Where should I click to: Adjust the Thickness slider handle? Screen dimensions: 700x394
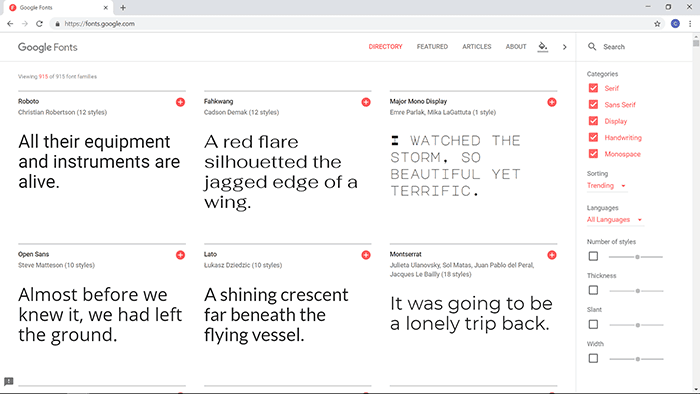pos(638,291)
